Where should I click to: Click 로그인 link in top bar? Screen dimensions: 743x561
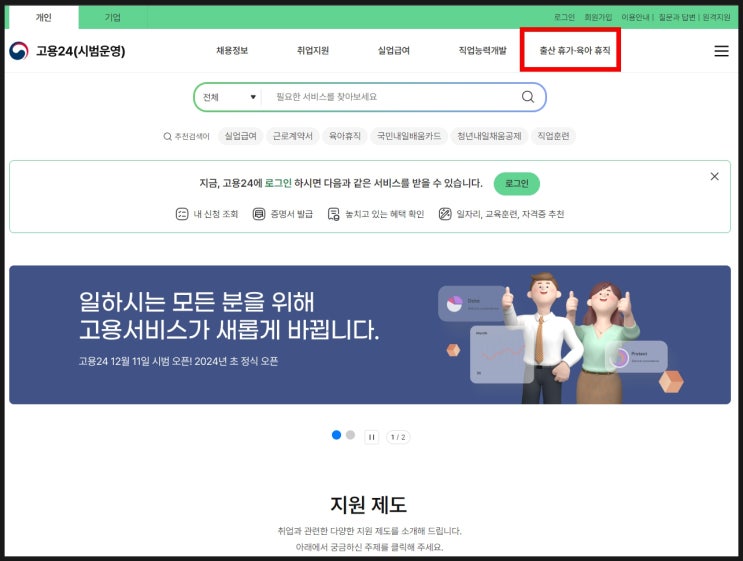coord(564,18)
